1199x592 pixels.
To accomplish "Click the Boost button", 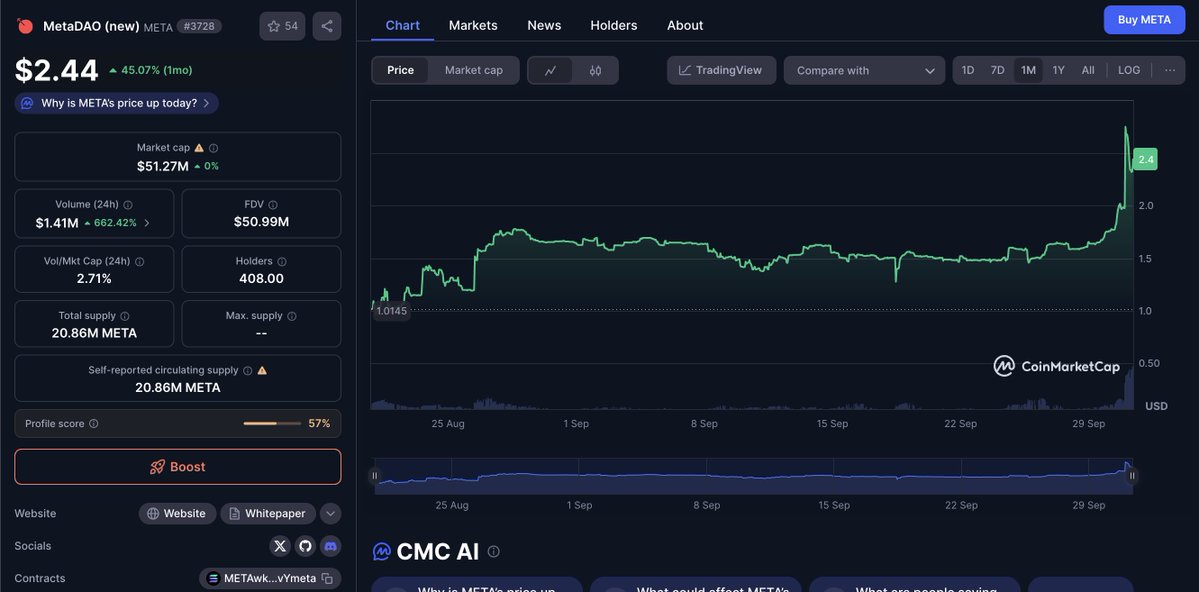I will point(177,467).
